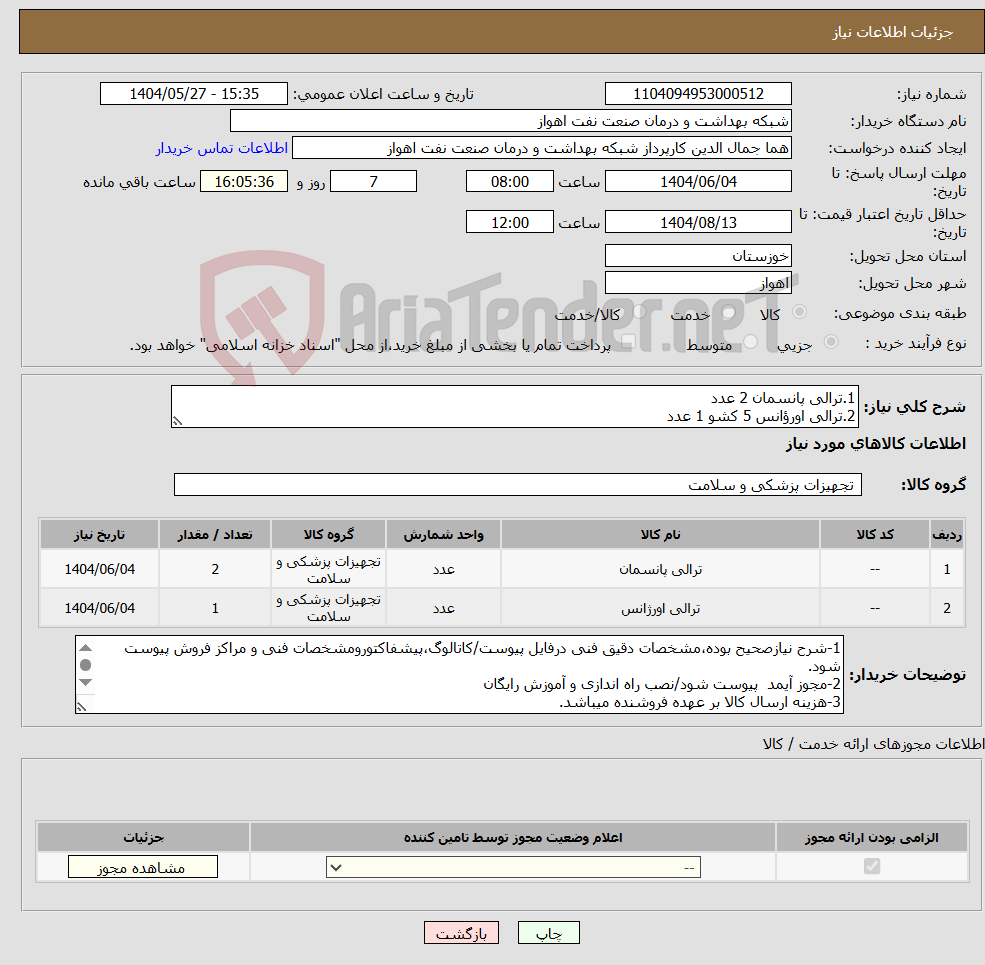Screen dimensions: 985x965
Task: Toggle the mandatory license checkbox
Action: coord(871,866)
